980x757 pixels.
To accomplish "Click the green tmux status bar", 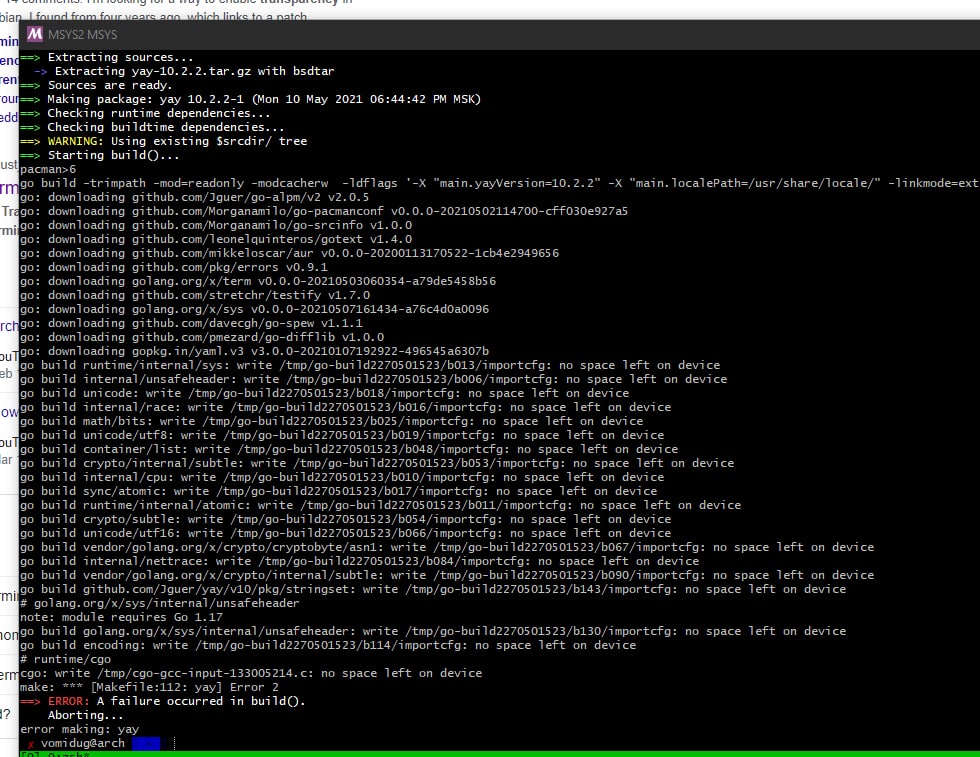I will (x=499, y=754).
